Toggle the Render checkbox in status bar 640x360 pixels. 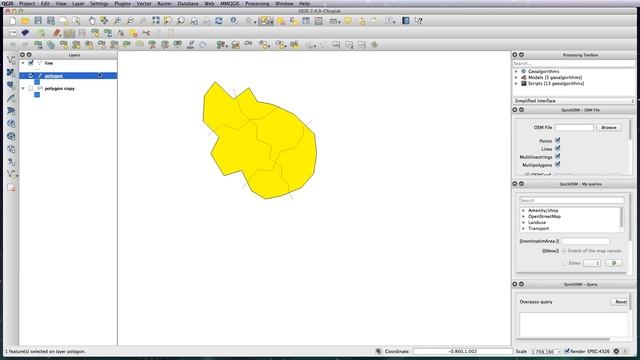pos(567,351)
